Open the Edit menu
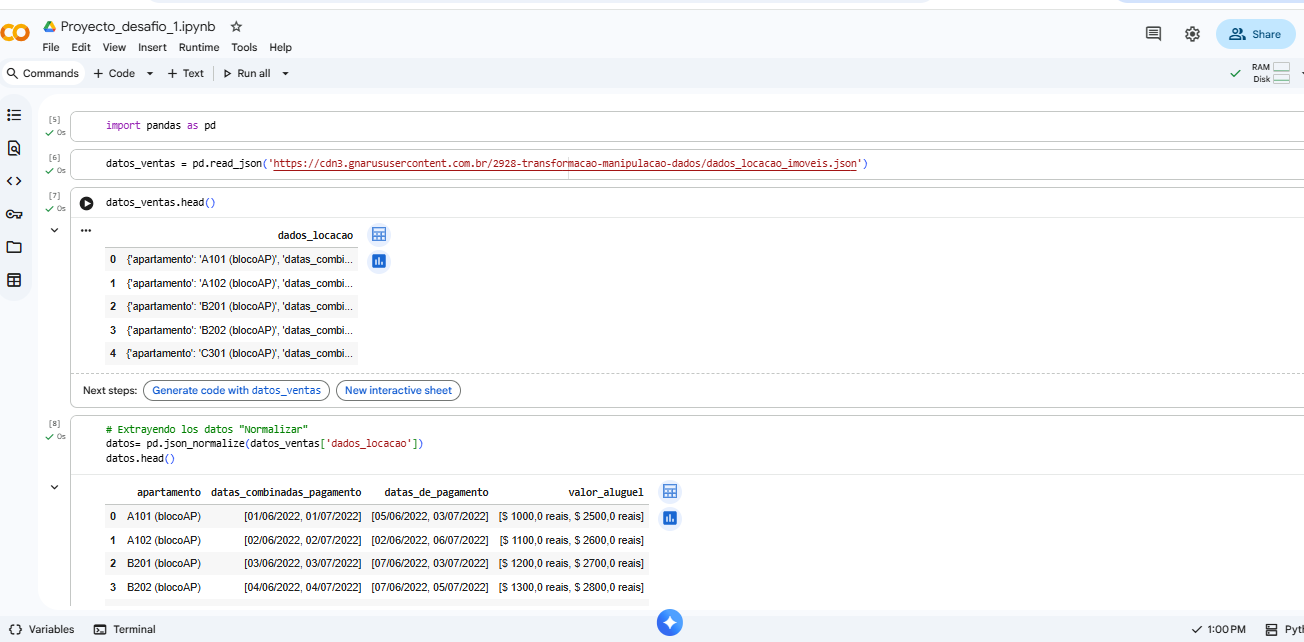 (x=81, y=47)
